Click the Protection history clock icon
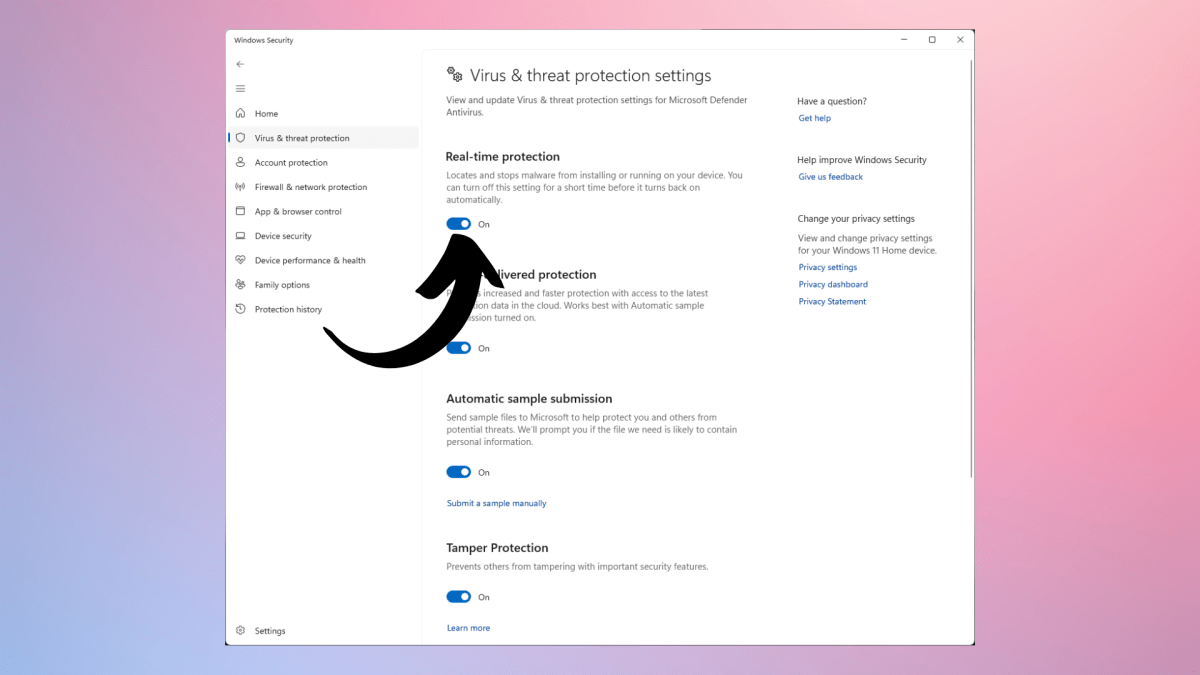Screen dimensions: 1200x675 pos(240,309)
